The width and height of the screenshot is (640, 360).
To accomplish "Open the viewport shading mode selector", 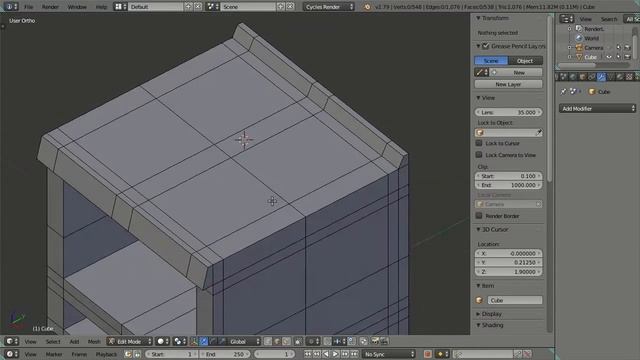I will pyautogui.click(x=162, y=342).
